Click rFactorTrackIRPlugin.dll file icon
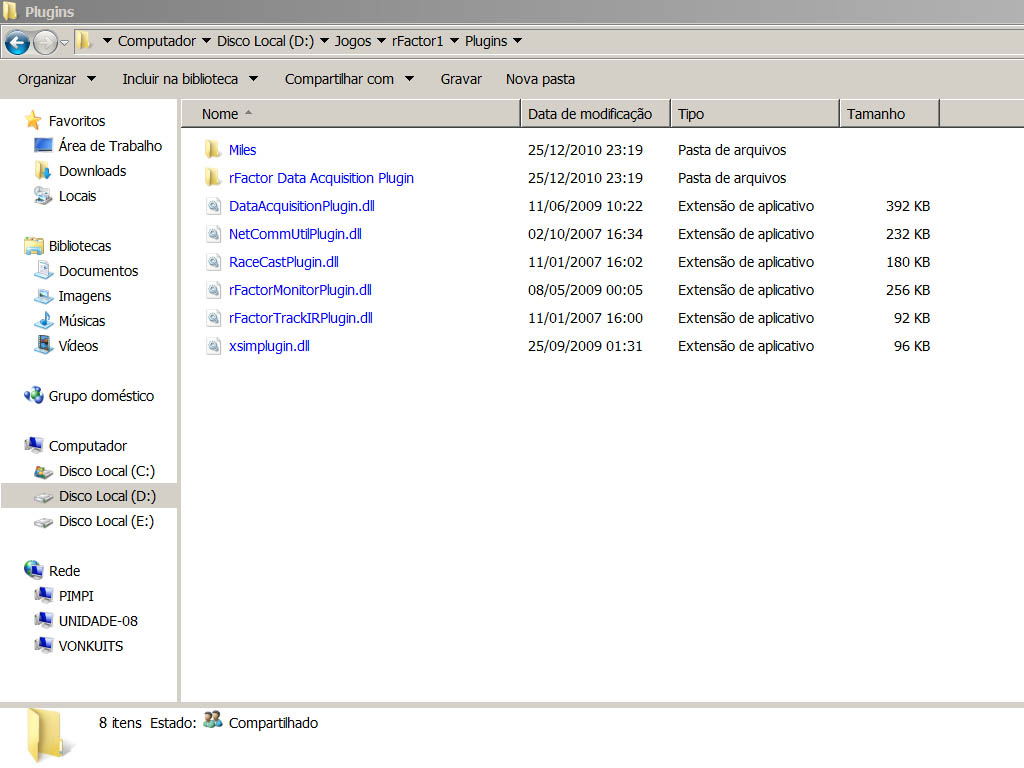Viewport: 1024px width, 768px height. pyautogui.click(x=213, y=319)
